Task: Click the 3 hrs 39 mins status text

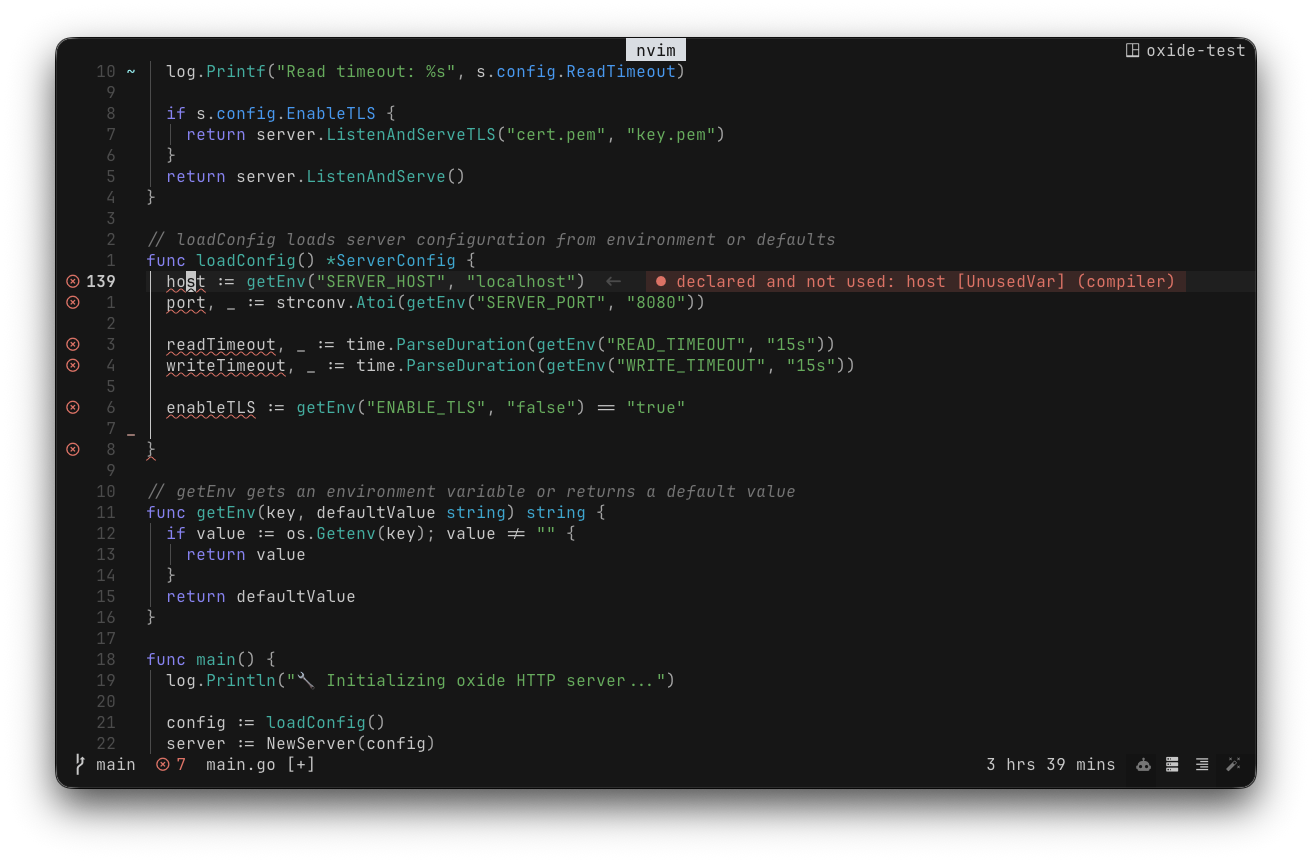Action: click(1051, 765)
